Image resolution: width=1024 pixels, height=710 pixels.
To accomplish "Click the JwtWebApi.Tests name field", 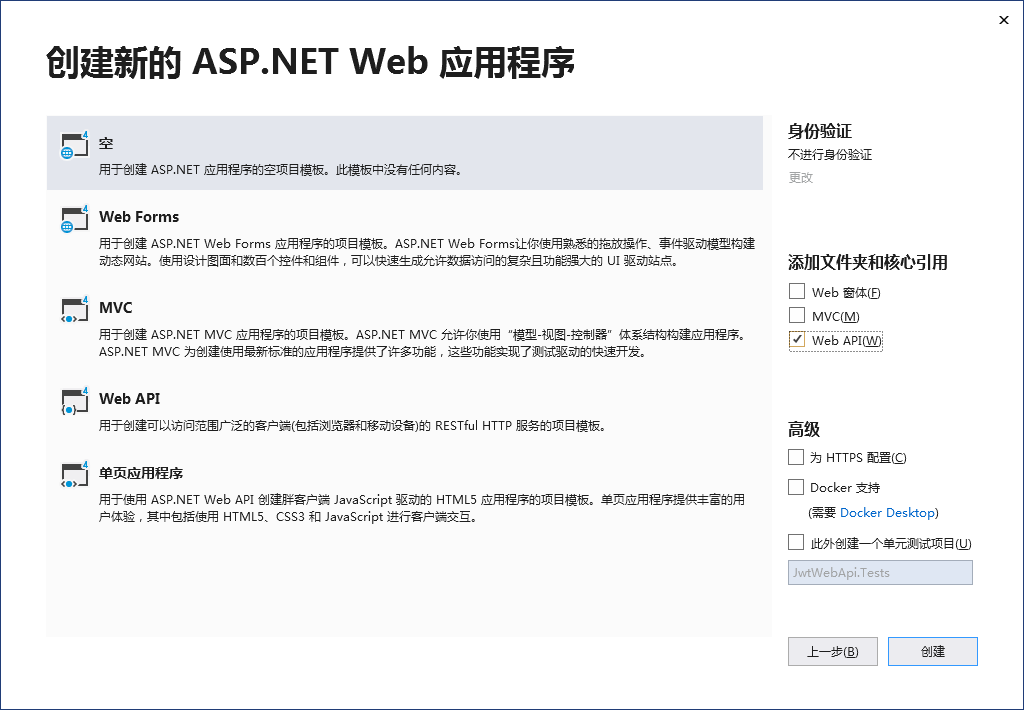I will [880, 573].
